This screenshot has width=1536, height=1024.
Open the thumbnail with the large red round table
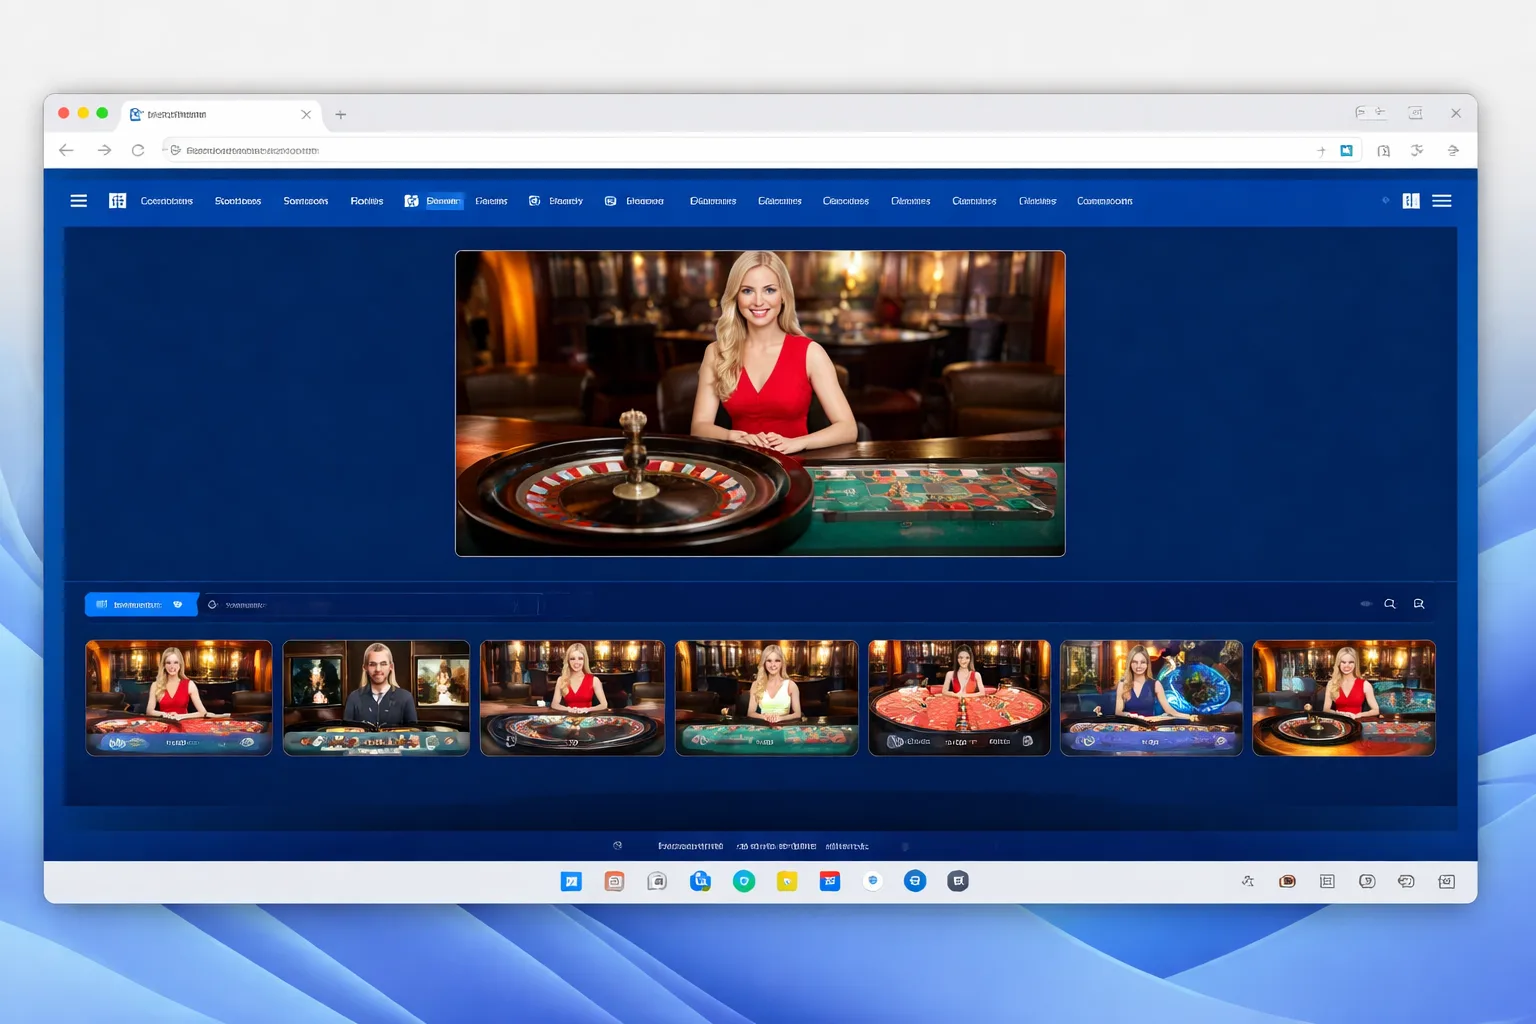point(959,698)
